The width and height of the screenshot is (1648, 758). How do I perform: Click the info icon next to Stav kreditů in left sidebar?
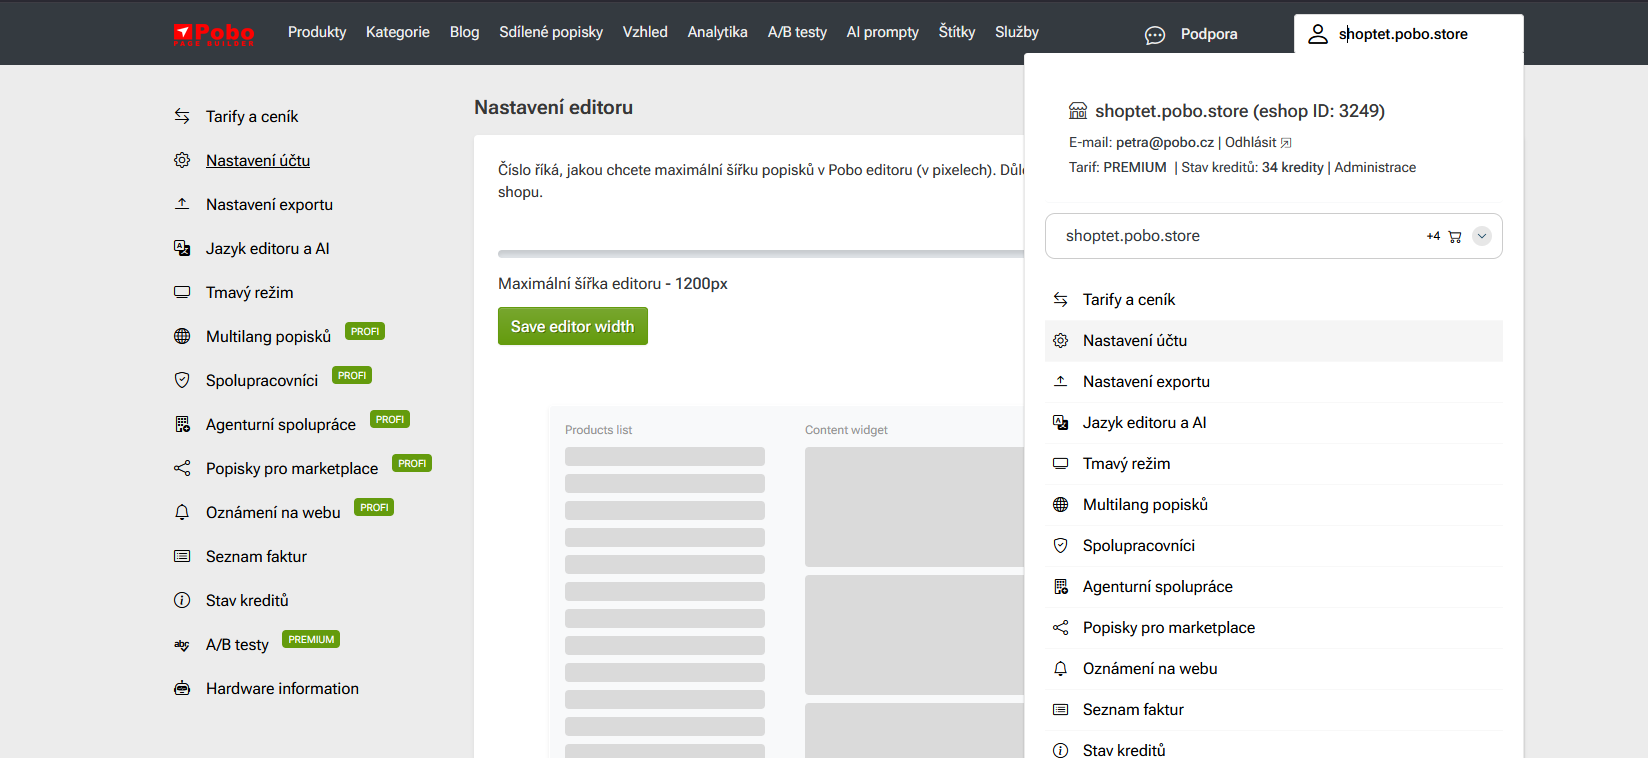182,601
